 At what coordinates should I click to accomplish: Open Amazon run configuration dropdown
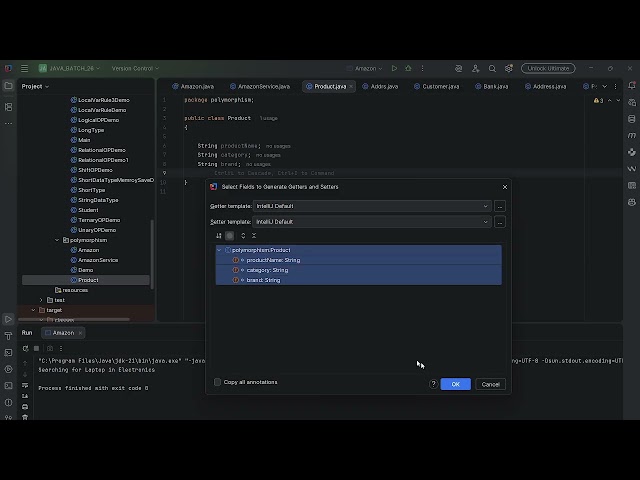click(364, 68)
